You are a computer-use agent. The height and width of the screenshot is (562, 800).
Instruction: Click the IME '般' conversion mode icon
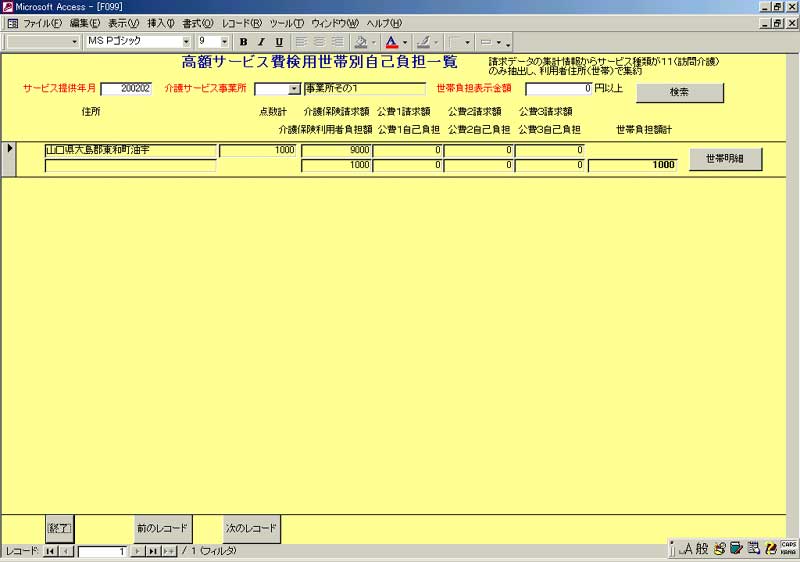(x=703, y=549)
